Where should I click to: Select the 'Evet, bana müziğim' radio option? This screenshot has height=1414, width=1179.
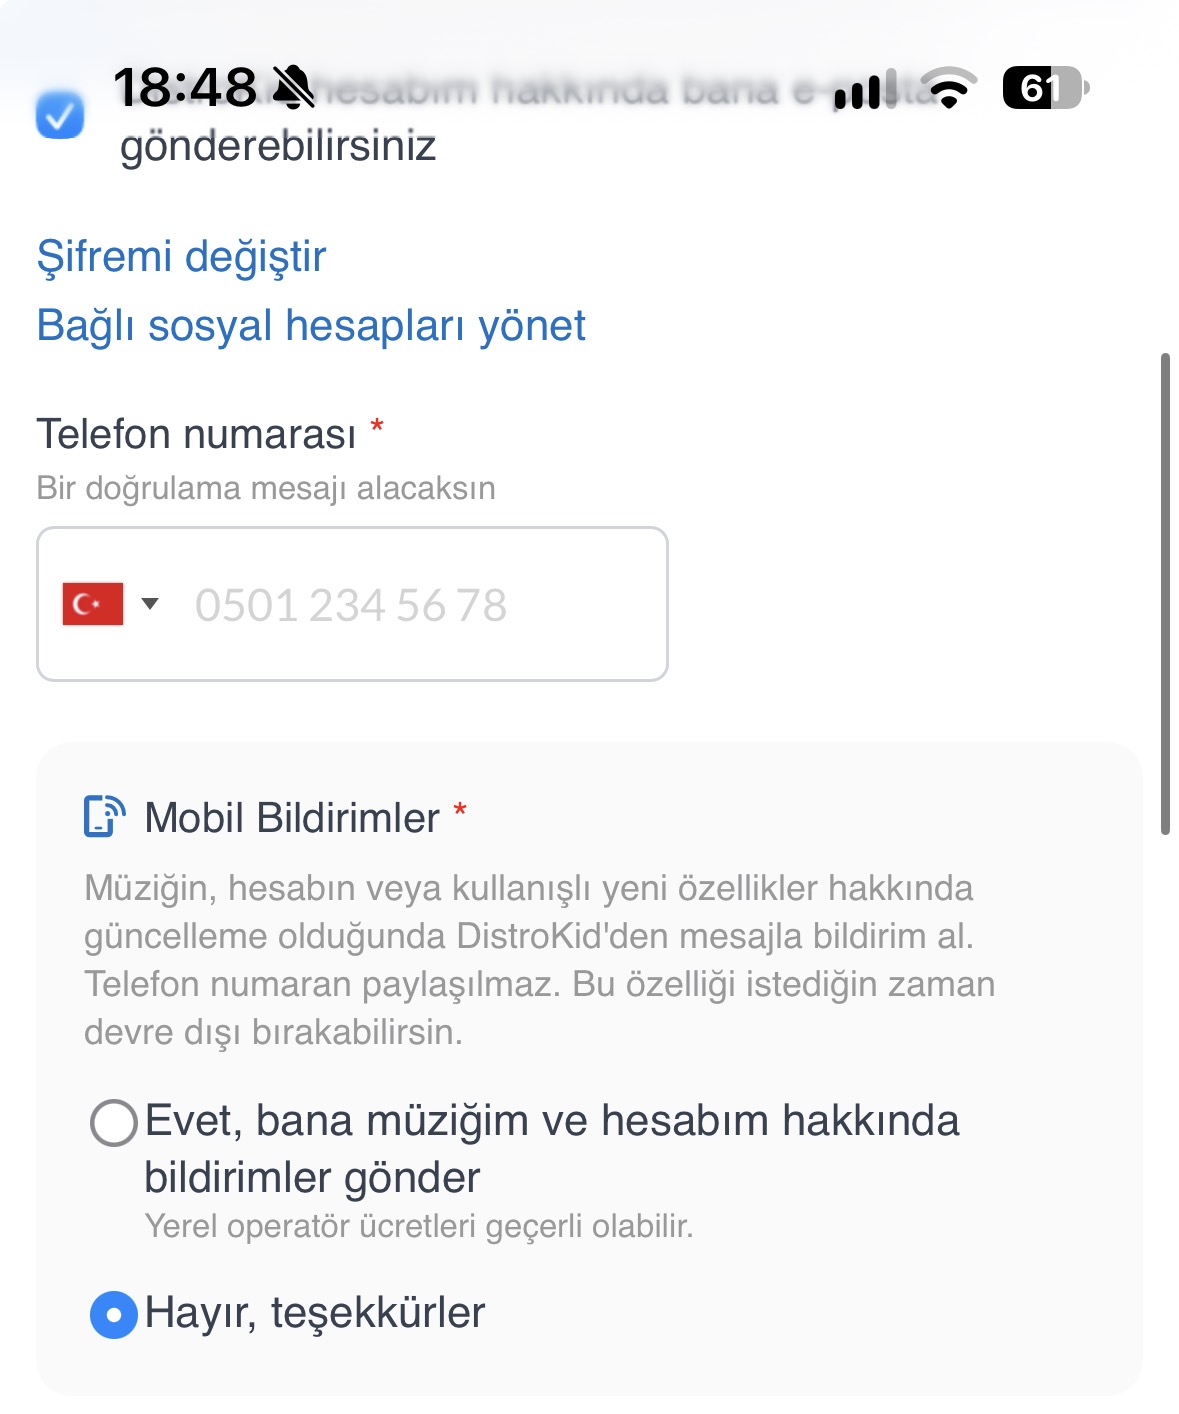(x=113, y=1123)
